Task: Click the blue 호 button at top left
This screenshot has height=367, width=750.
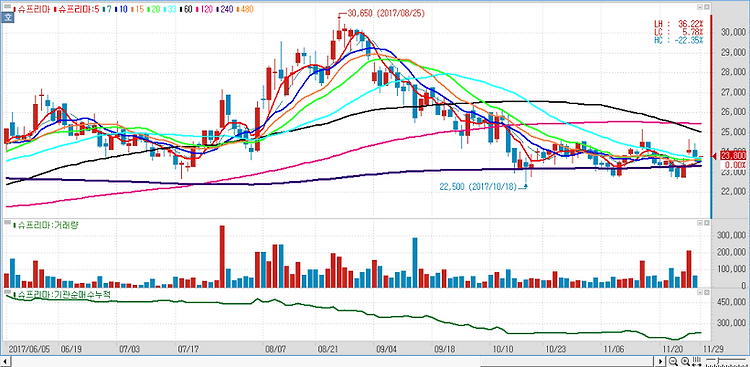Action: 7,17
